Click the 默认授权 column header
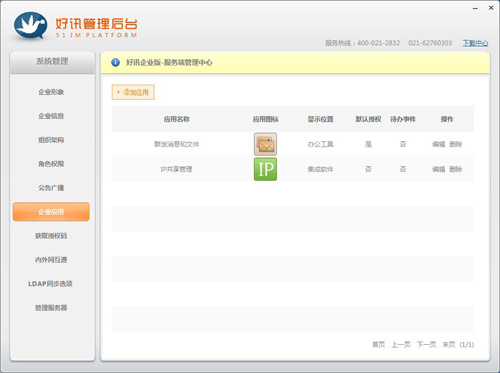Viewport: 500px width, 373px height. 368,119
